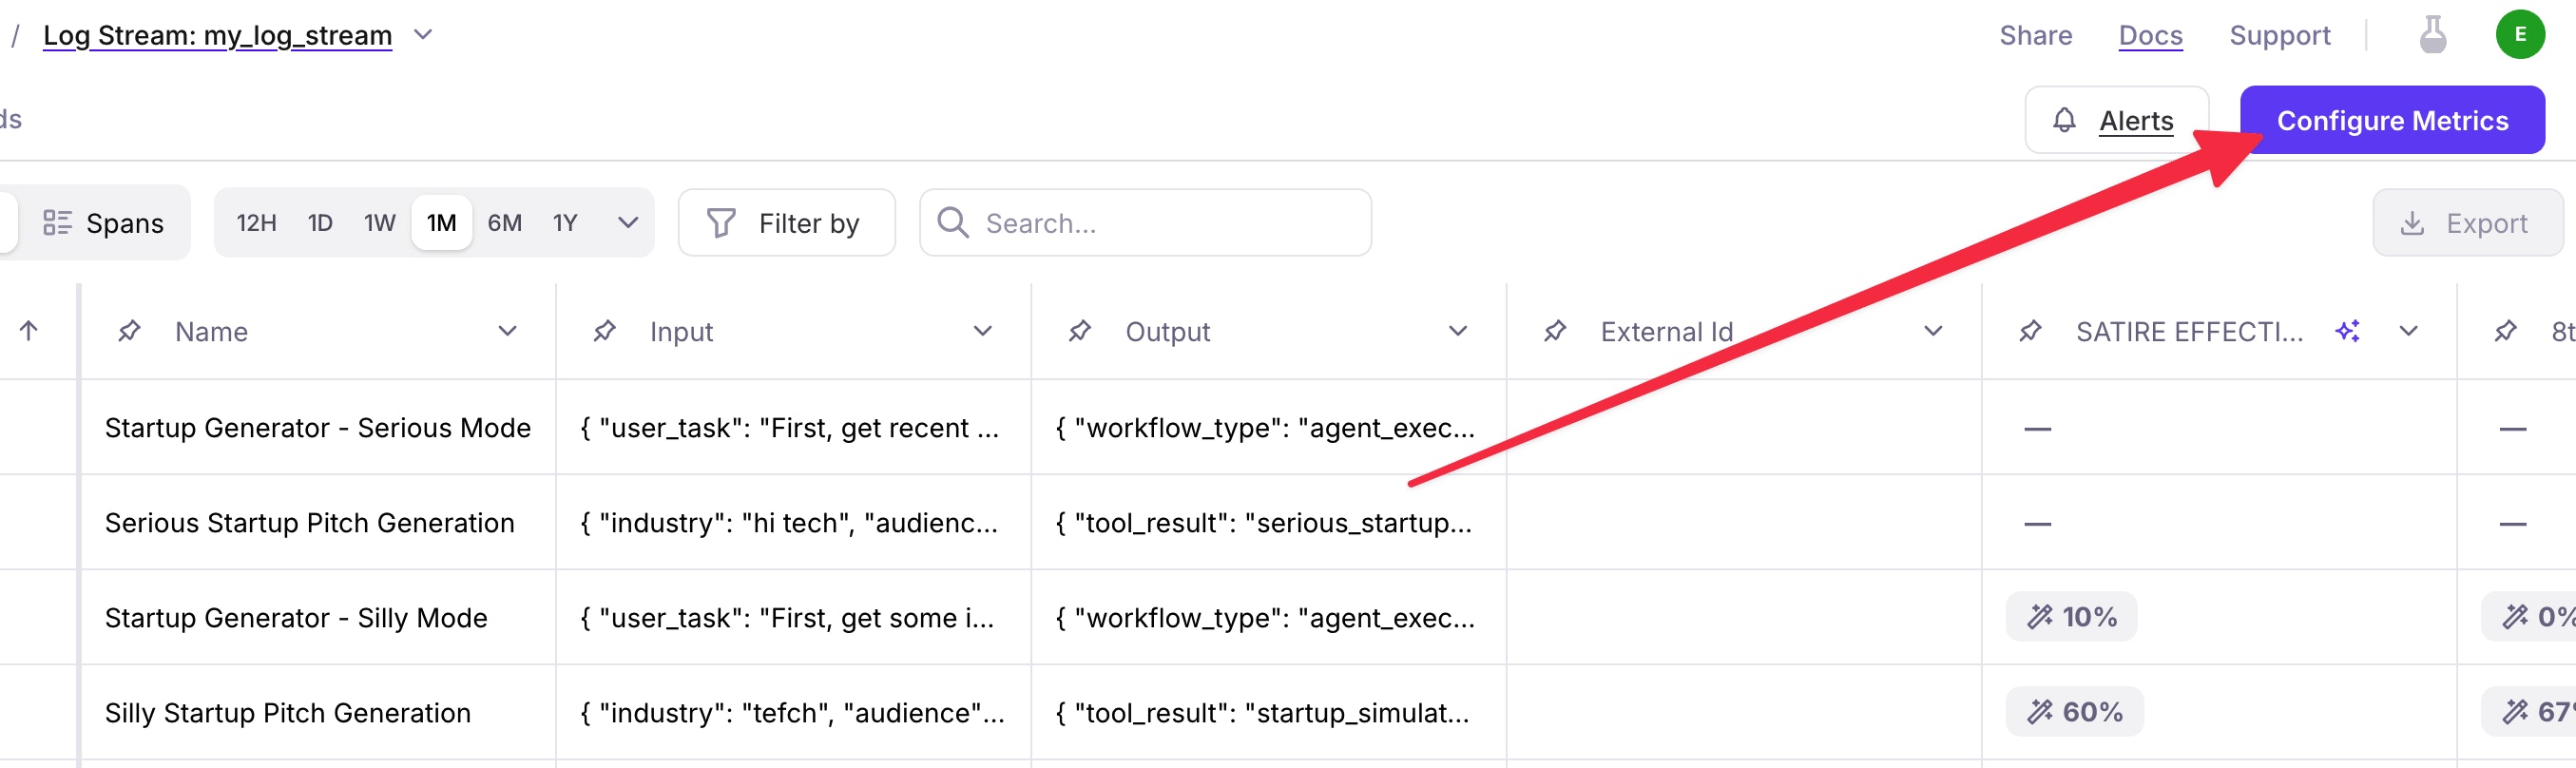The height and width of the screenshot is (768, 2576).
Task: Click the "startup_simulat" tool_result output cell
Action: tap(1268, 713)
